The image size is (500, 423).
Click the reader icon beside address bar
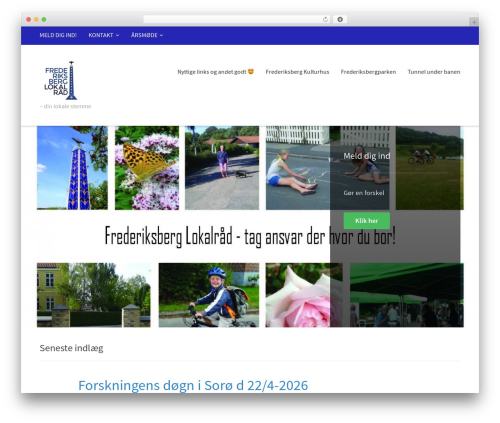(340, 20)
